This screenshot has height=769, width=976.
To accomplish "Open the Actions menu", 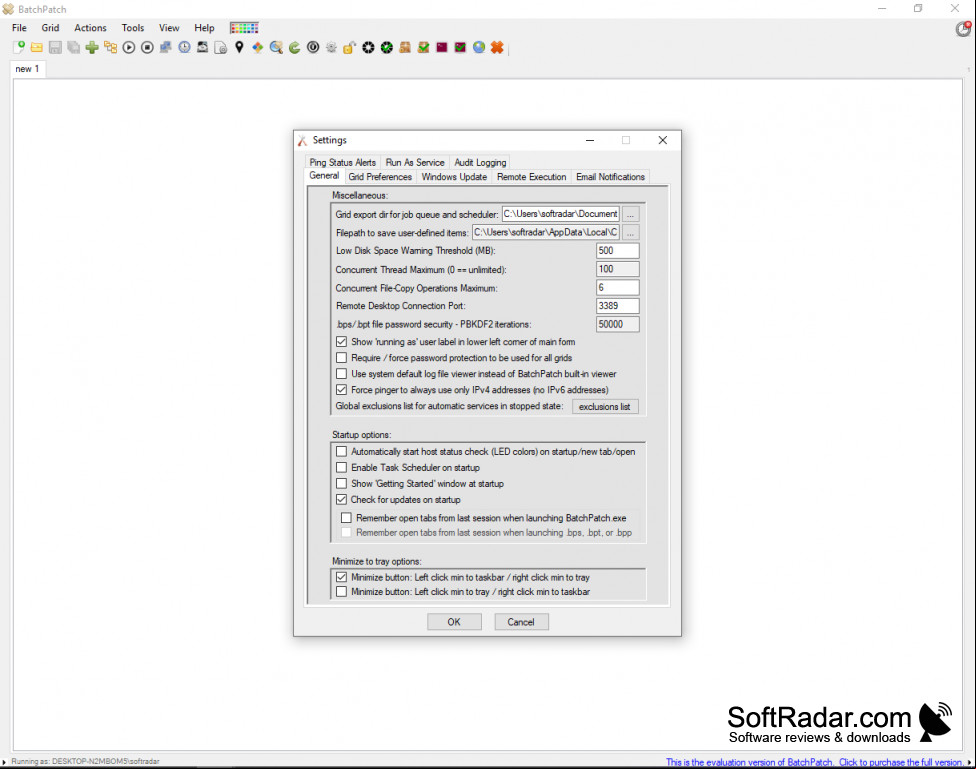I will 90,28.
